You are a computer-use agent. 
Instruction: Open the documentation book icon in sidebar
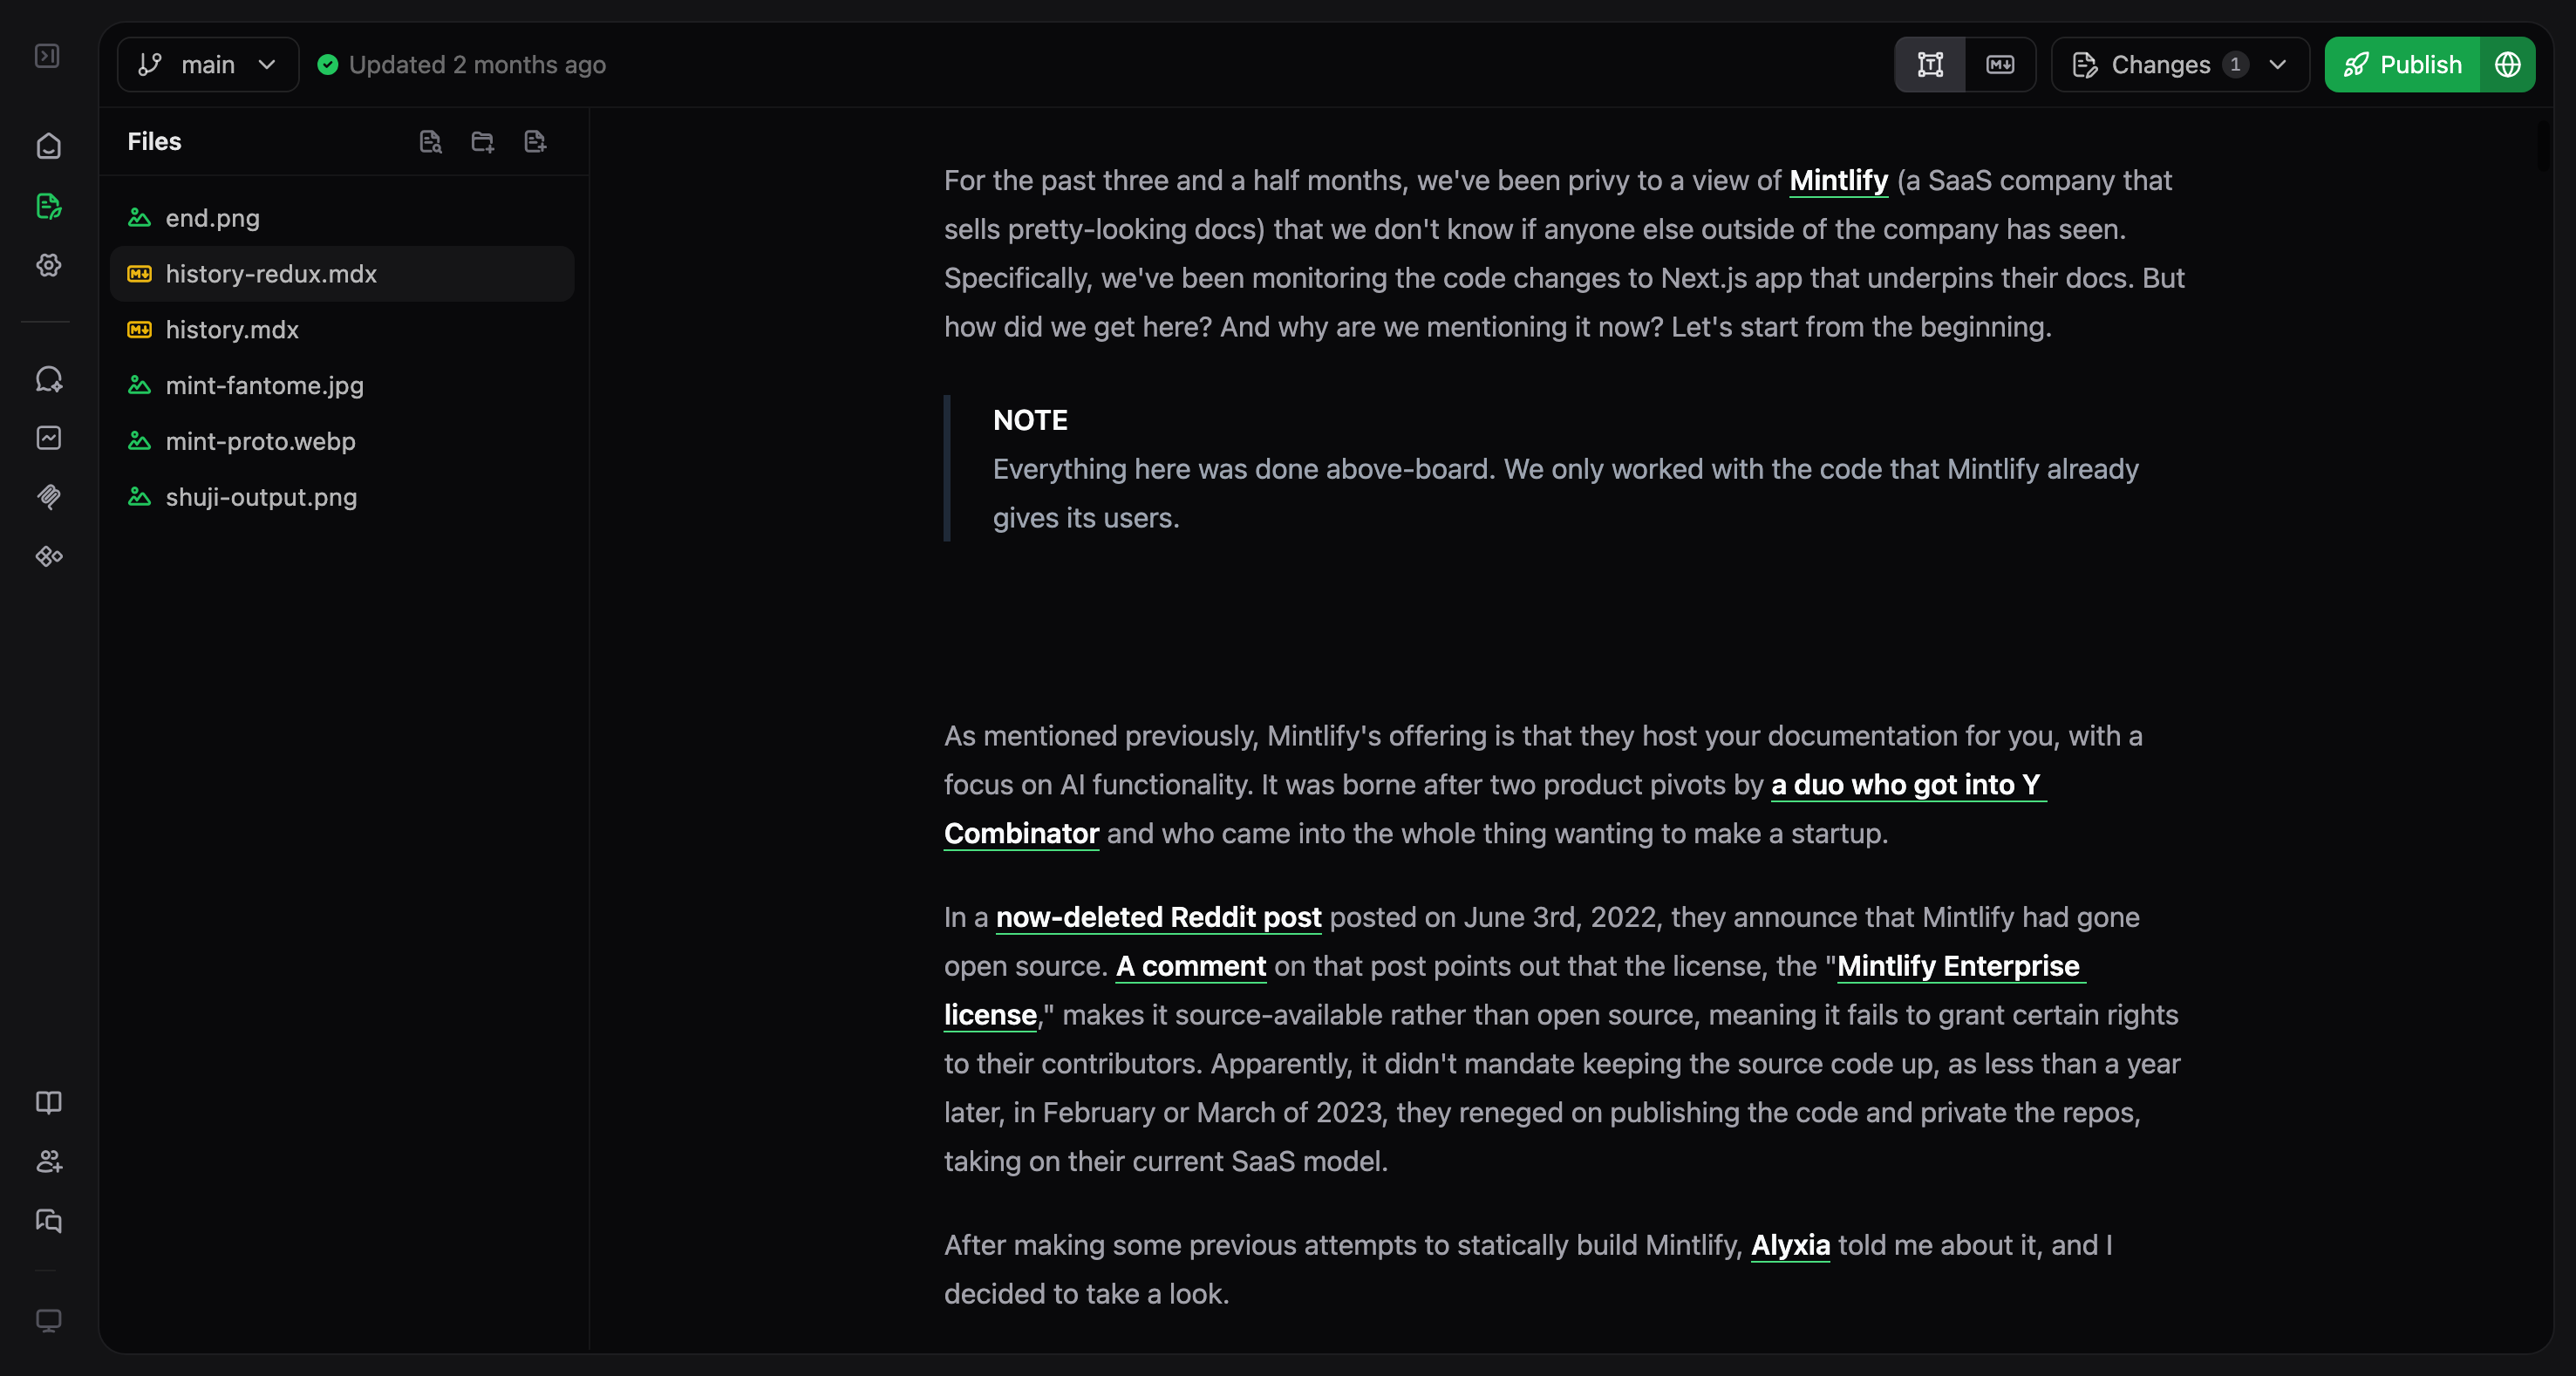(48, 1102)
